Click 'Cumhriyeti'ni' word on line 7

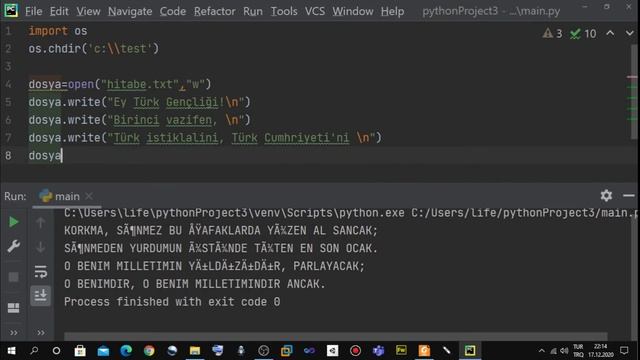(x=307, y=138)
